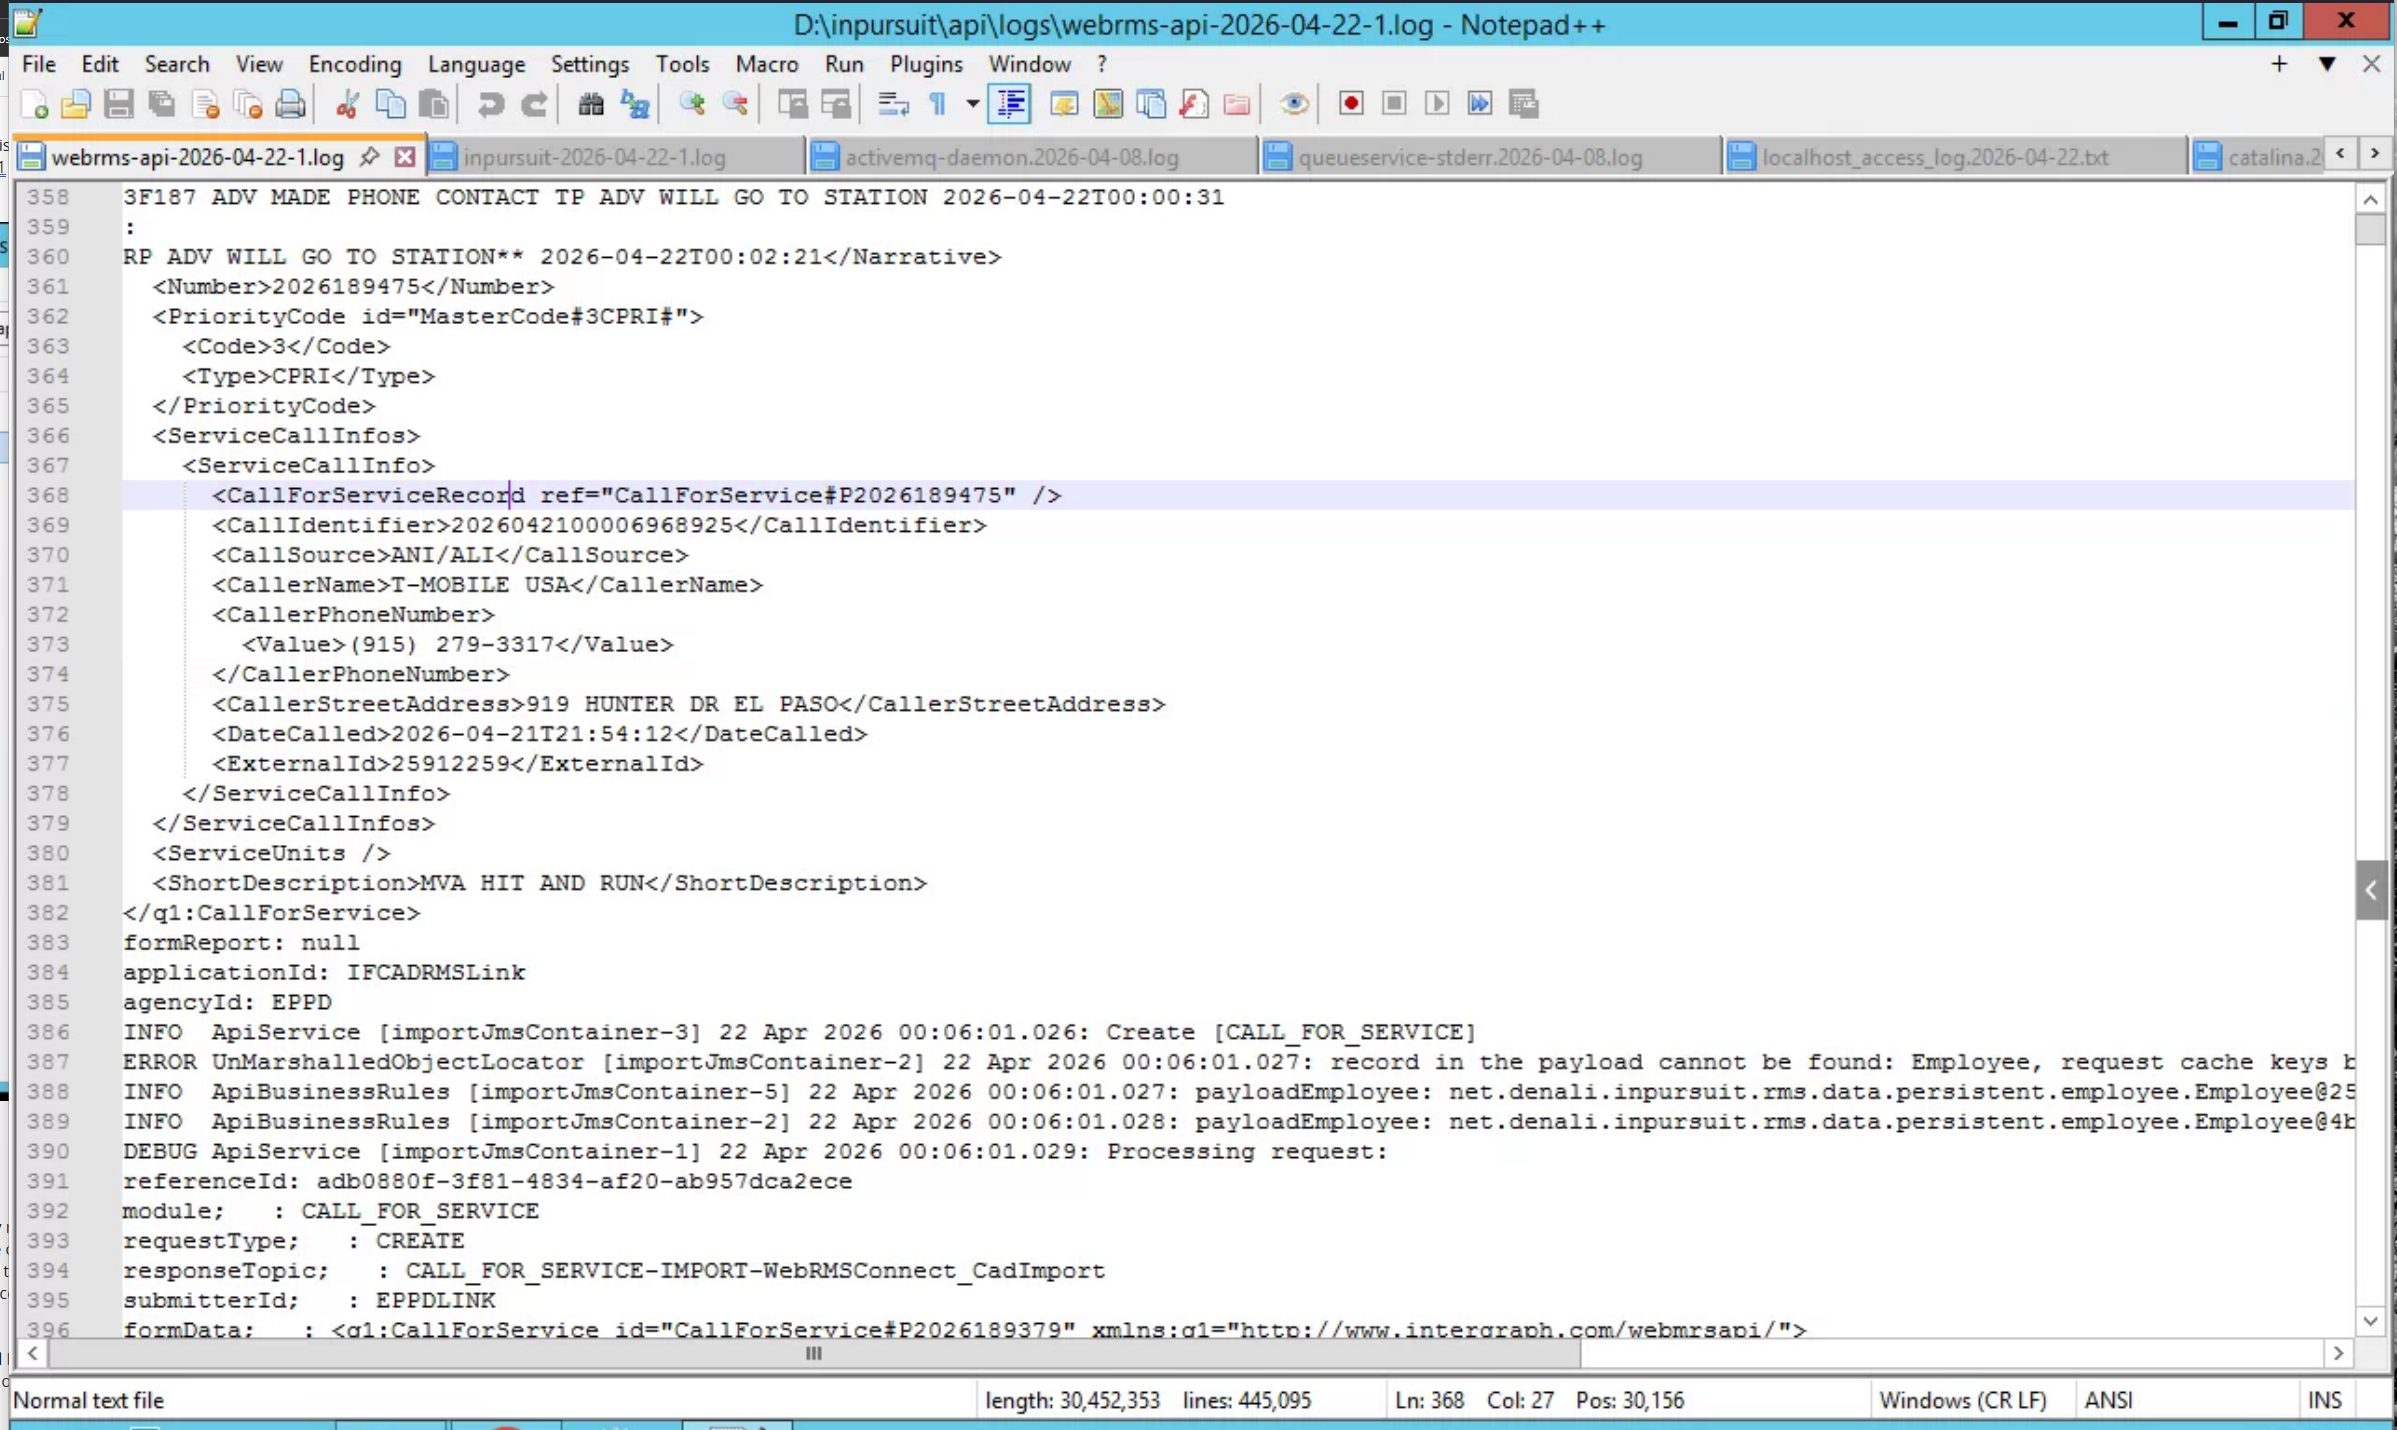
Task: Expand the collapsed side panel chevron
Action: tap(2371, 889)
